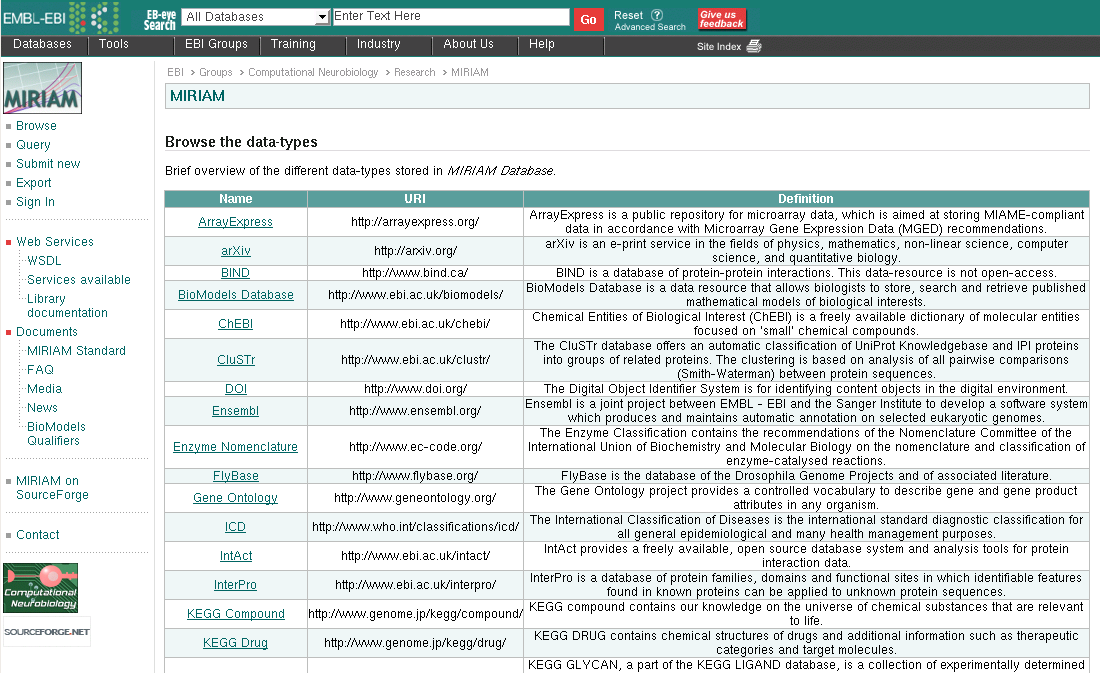Open the ArrayExpress data-type link
The width and height of the screenshot is (1100, 673).
236,222
